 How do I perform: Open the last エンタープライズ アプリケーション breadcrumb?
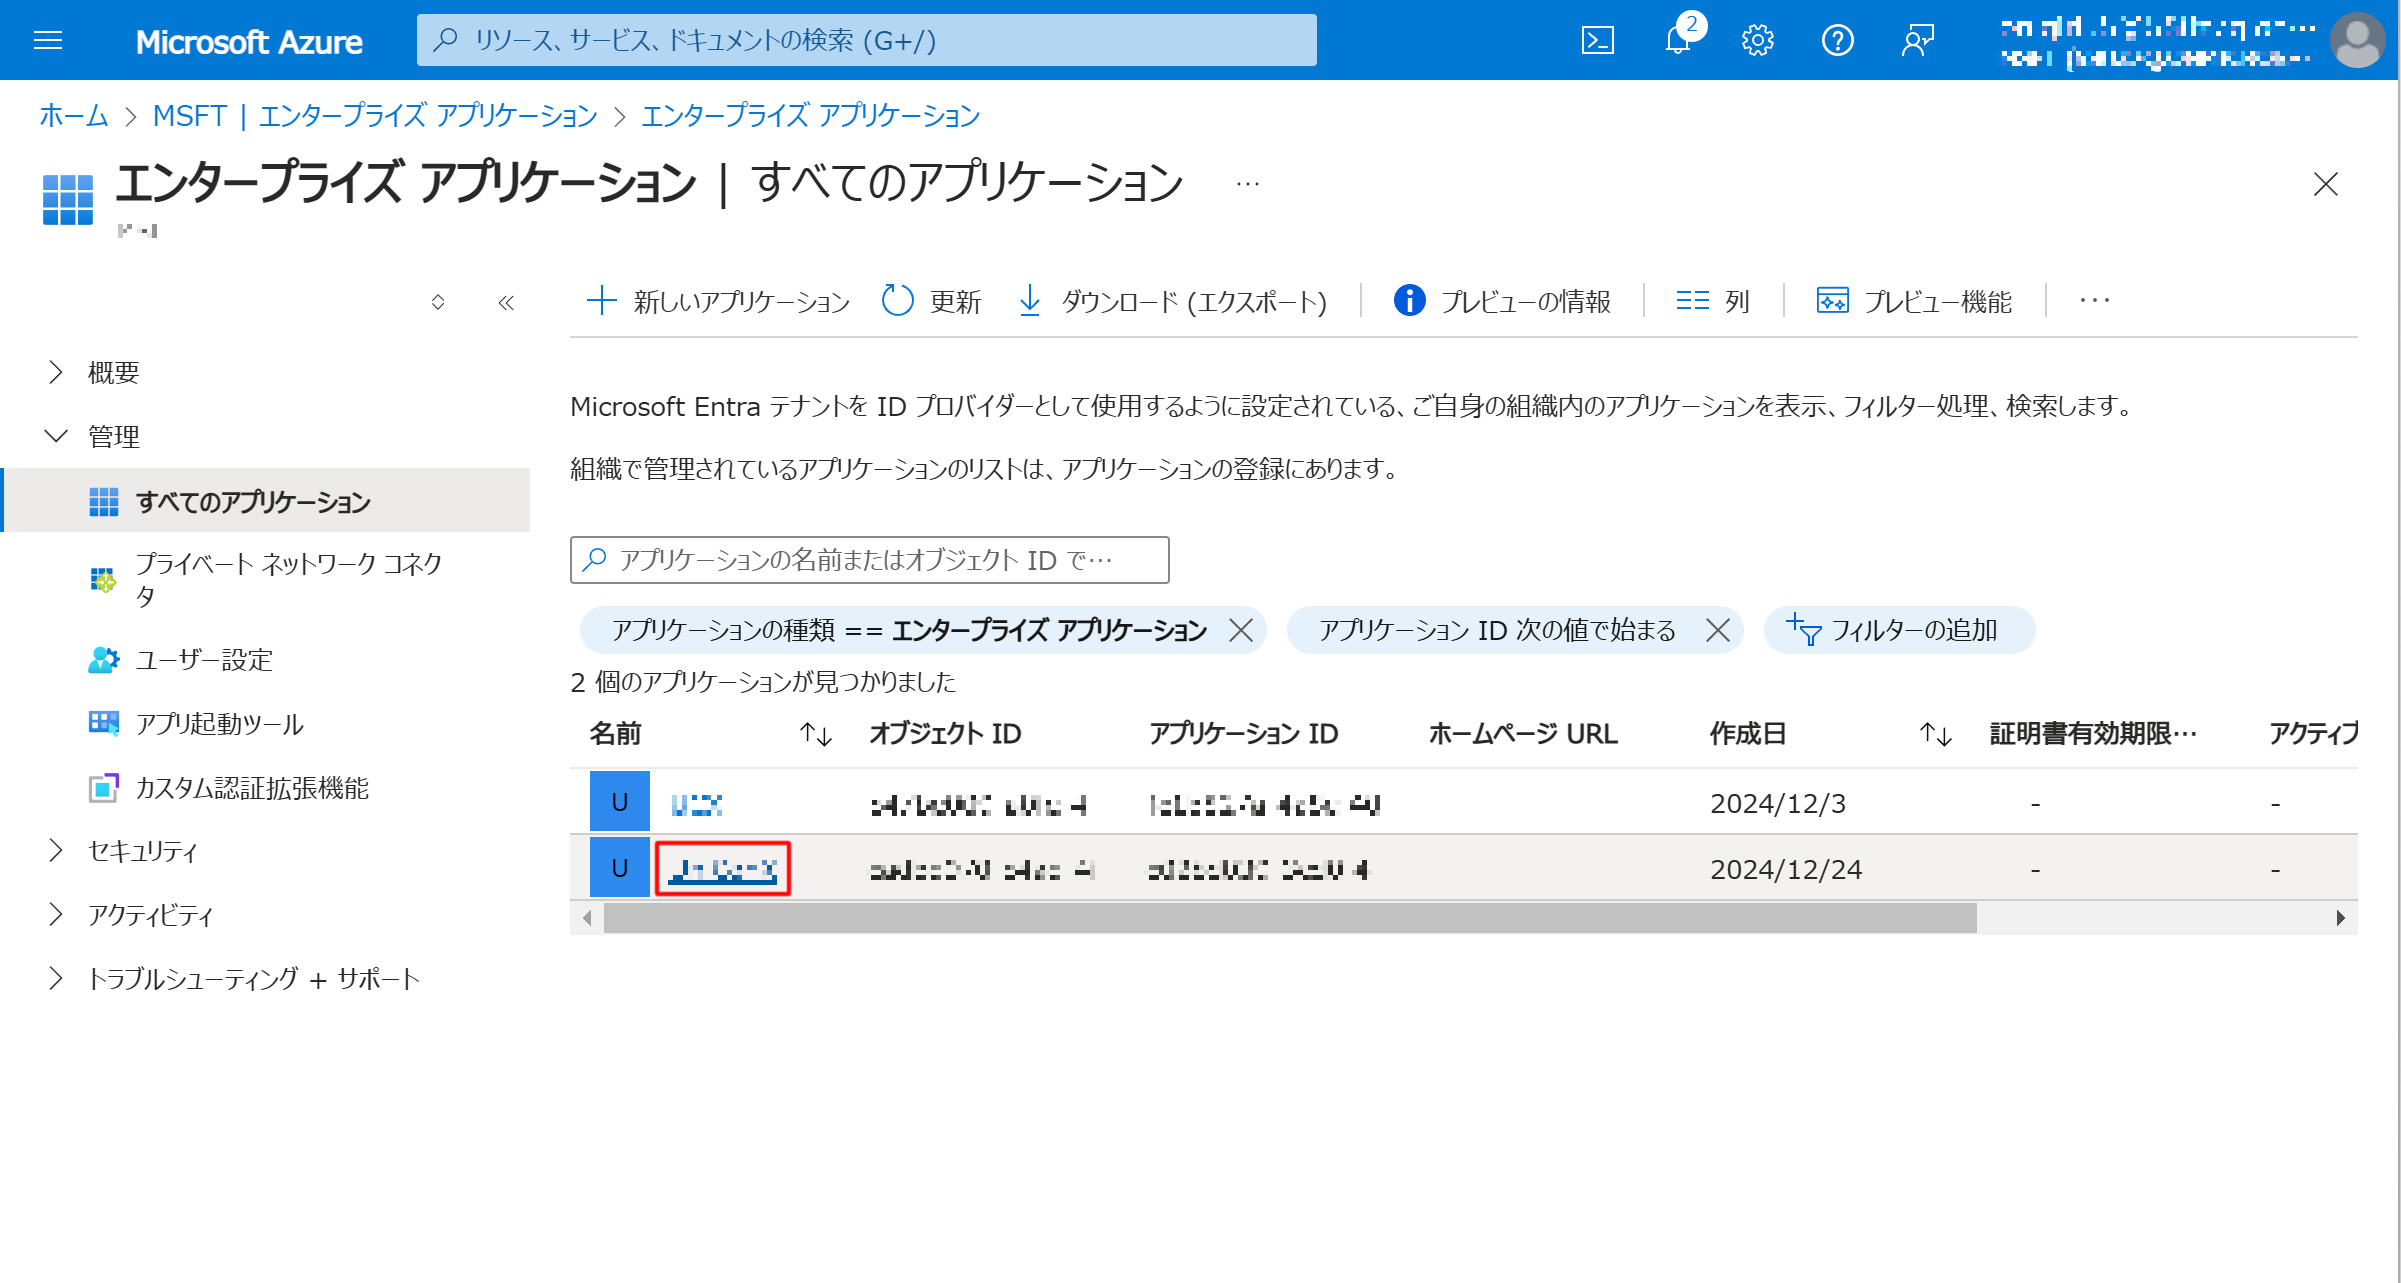click(810, 116)
